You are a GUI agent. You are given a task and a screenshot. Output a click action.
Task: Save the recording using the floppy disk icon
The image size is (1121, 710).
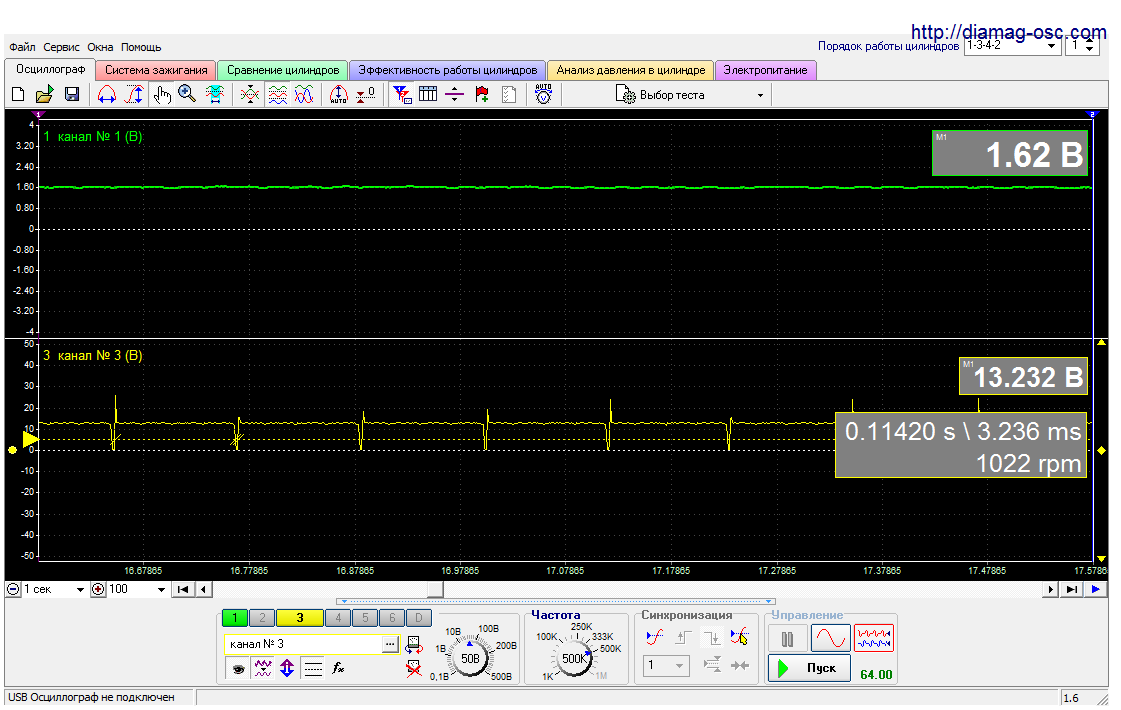[x=71, y=94]
